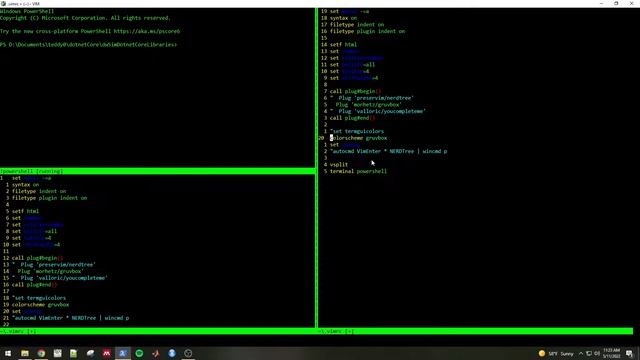Click the 'vsplit' line in the right pane
Image resolution: width=640 pixels, height=360 pixels.
click(x=339, y=164)
